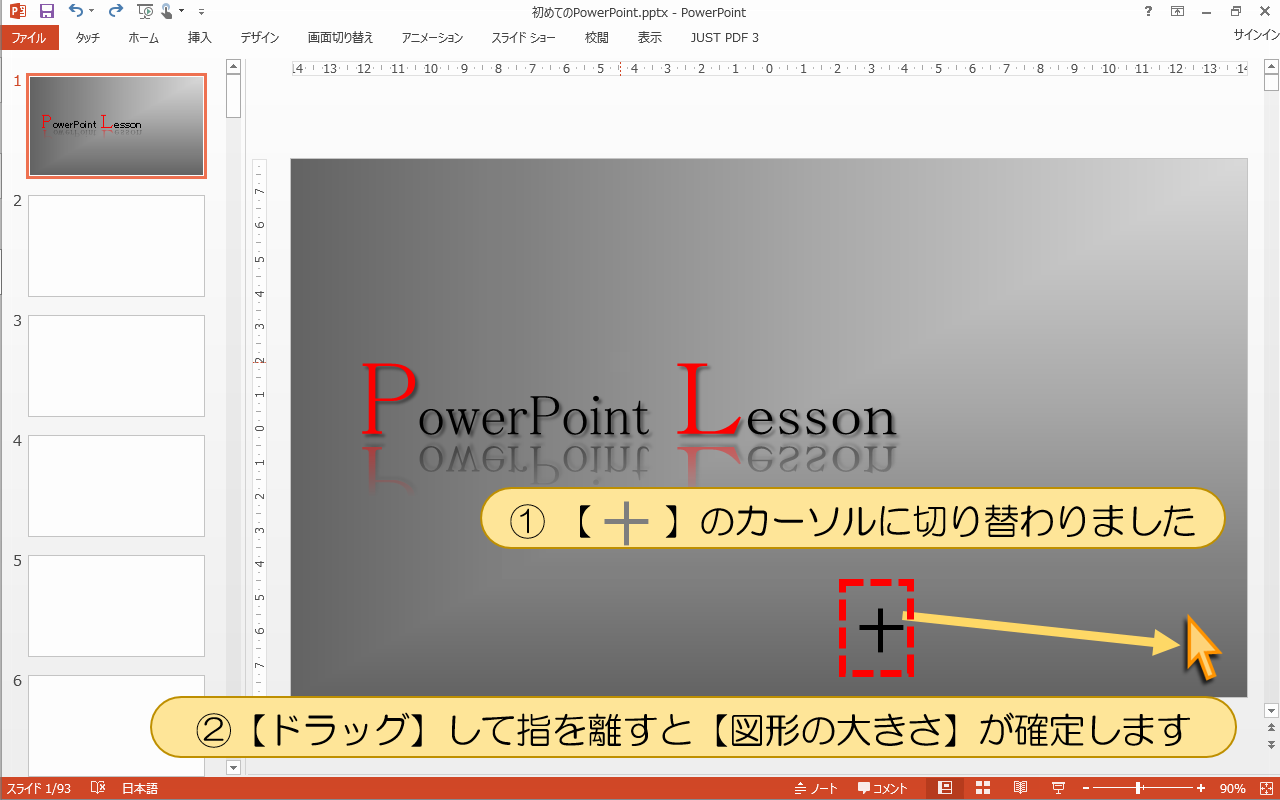Open Ribbon Display Options icon
This screenshot has height=800, width=1280.
[x=1178, y=11]
